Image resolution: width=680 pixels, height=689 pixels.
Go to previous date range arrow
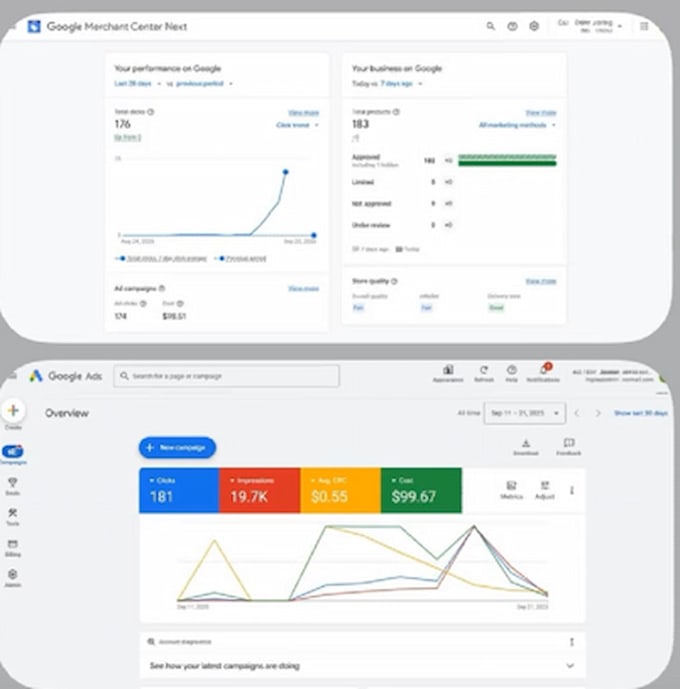click(x=577, y=413)
